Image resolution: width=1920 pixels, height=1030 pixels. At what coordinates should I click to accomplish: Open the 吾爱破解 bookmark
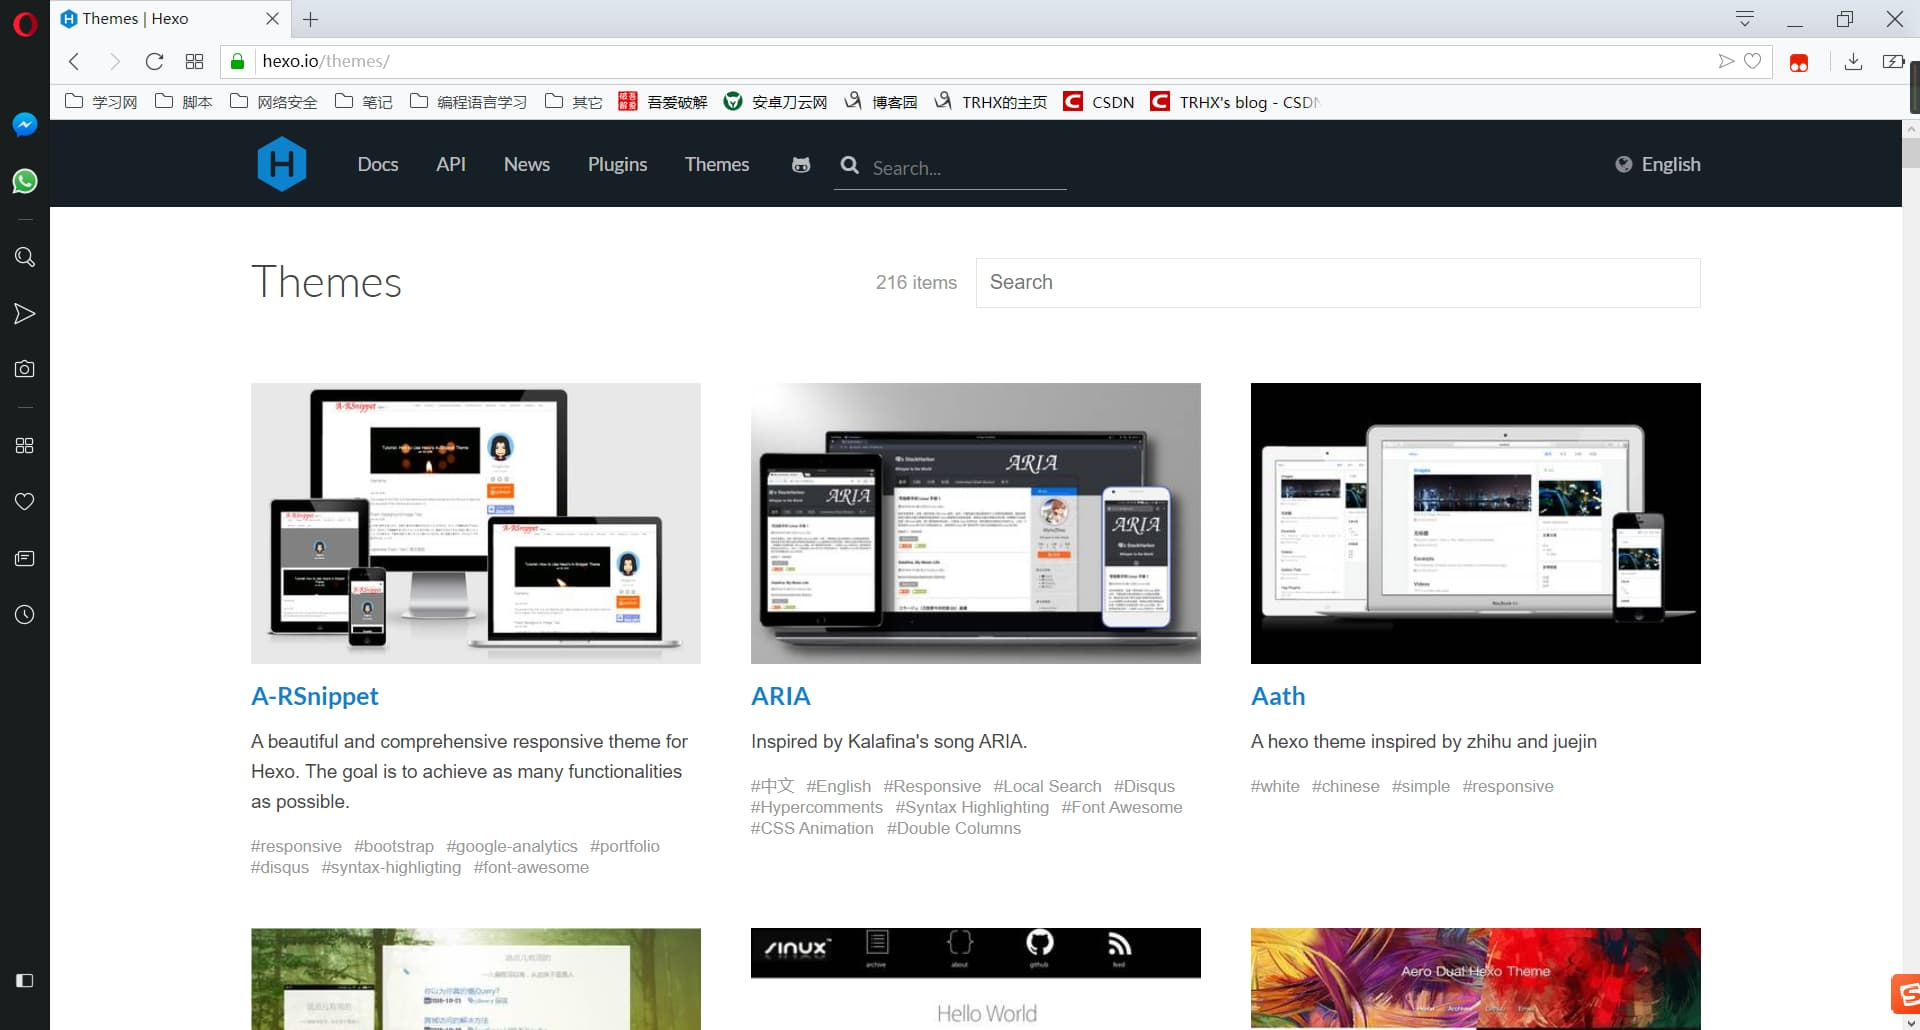click(x=663, y=102)
